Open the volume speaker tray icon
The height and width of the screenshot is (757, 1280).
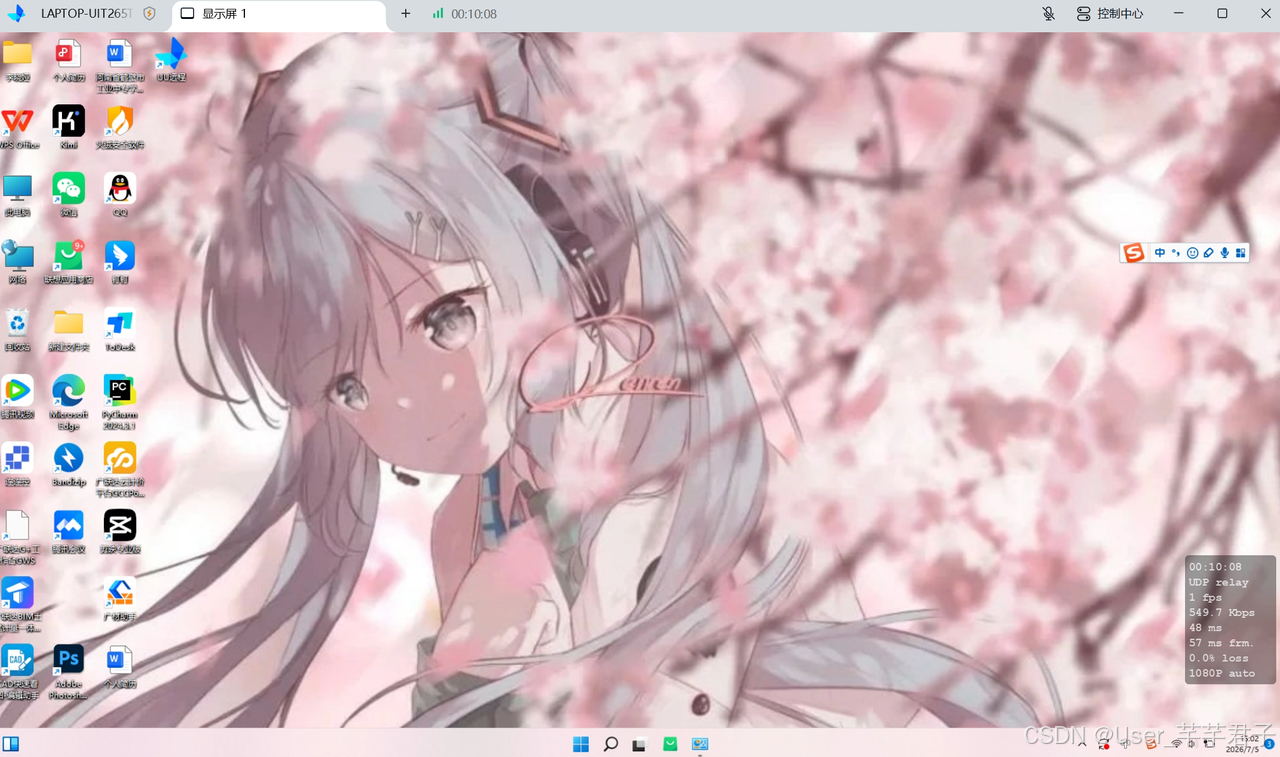pyautogui.click(x=1193, y=744)
